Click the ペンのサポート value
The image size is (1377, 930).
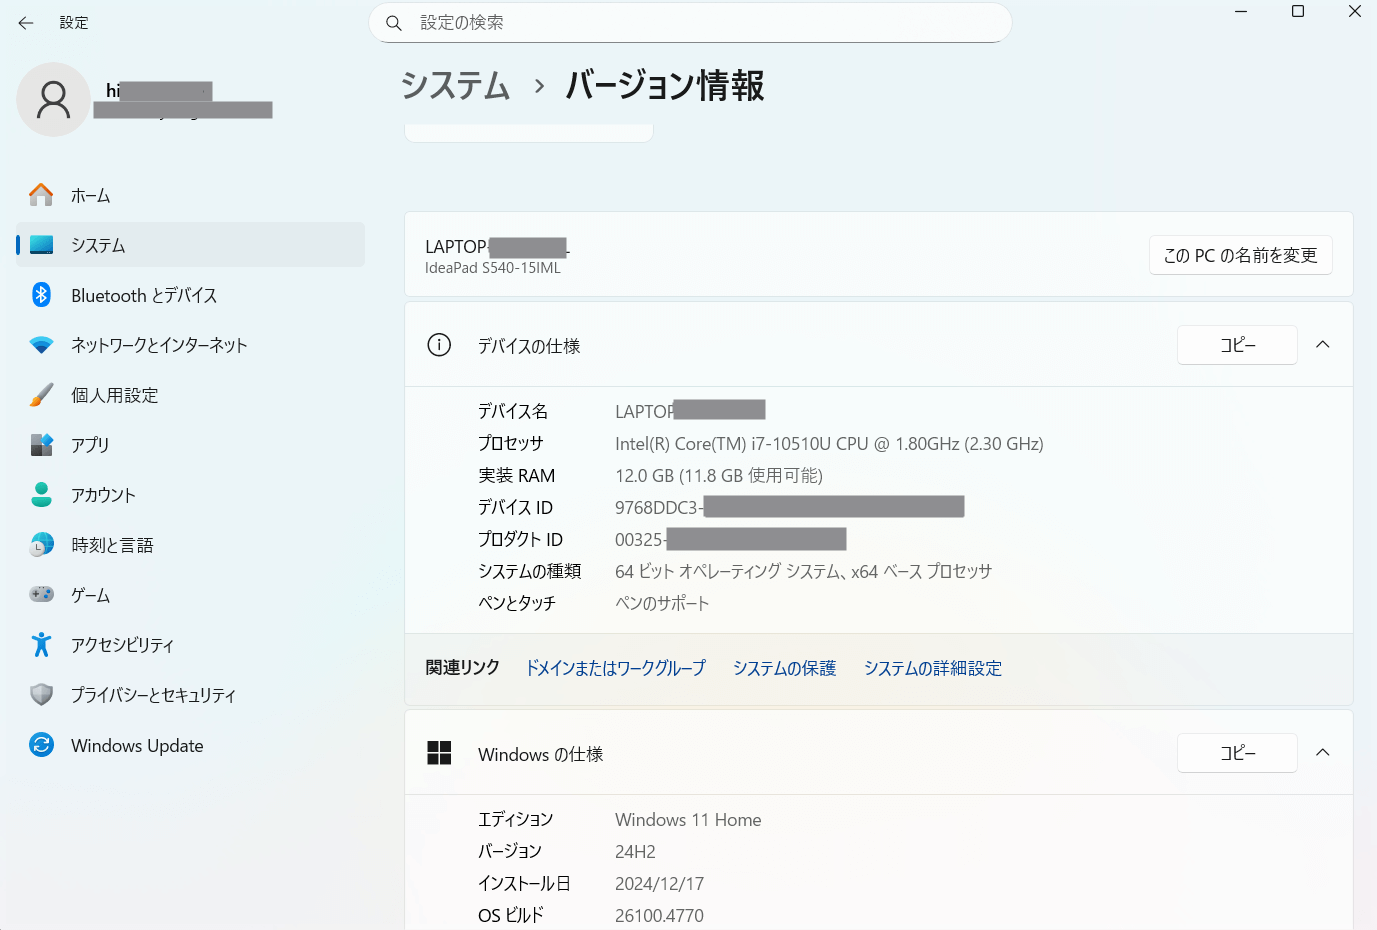(x=662, y=604)
